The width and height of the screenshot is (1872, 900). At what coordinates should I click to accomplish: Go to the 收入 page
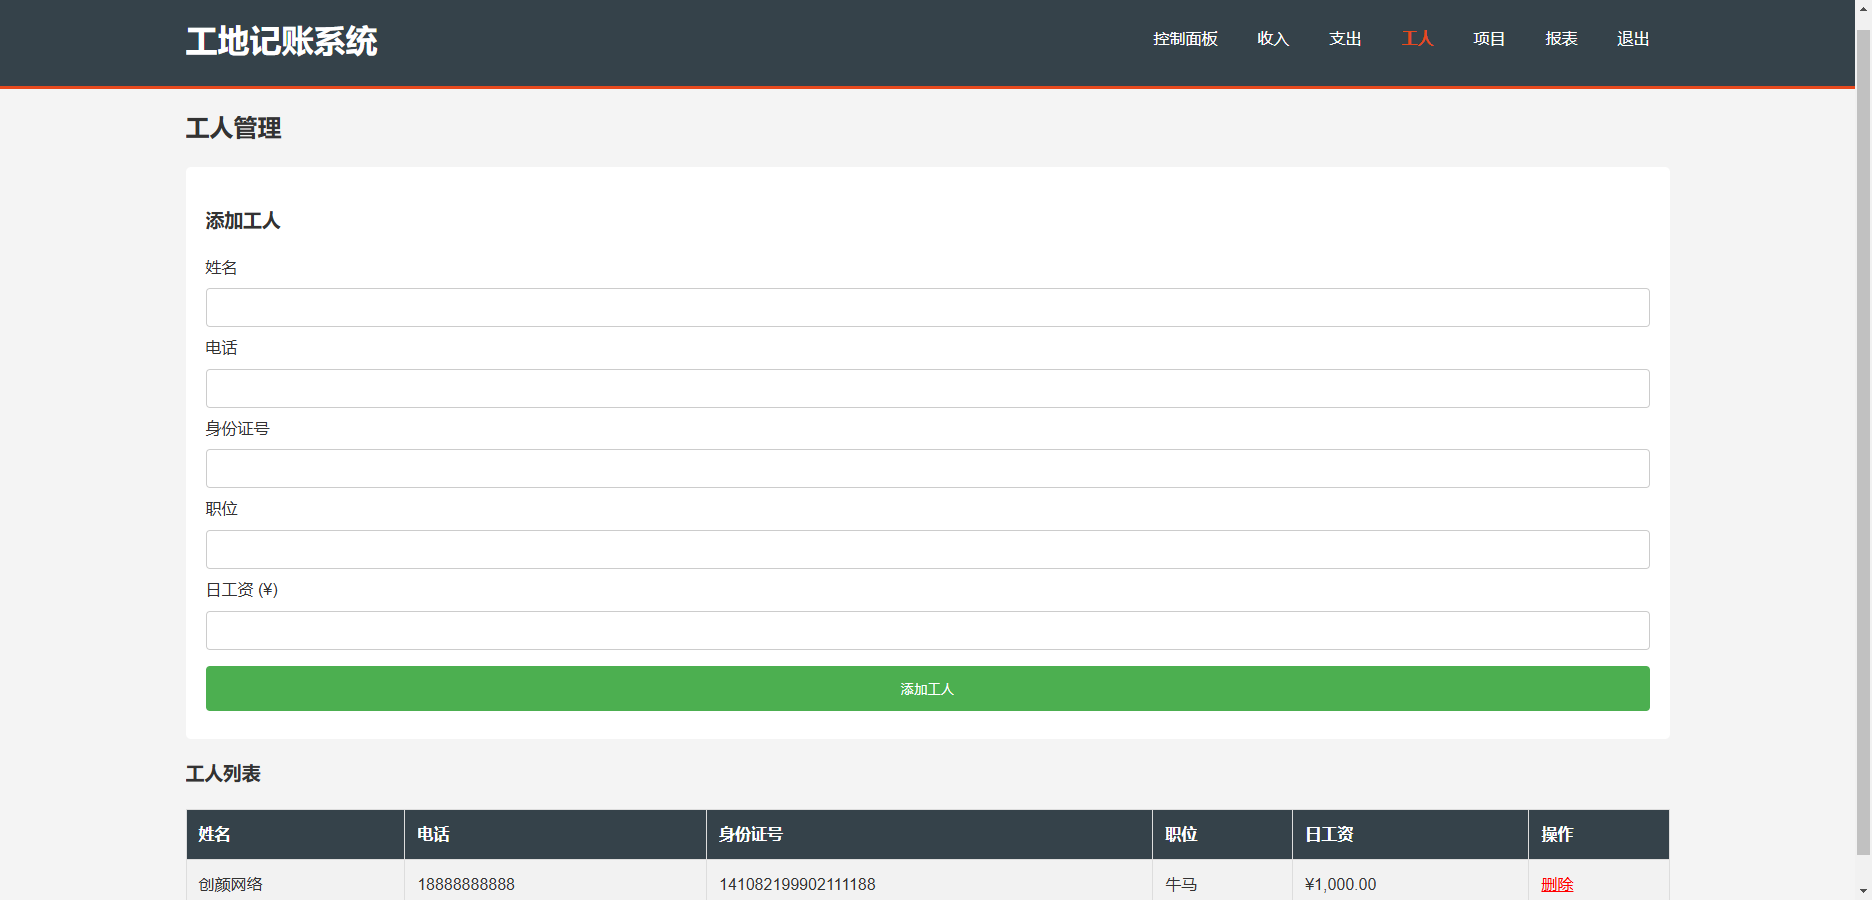pyautogui.click(x=1273, y=39)
